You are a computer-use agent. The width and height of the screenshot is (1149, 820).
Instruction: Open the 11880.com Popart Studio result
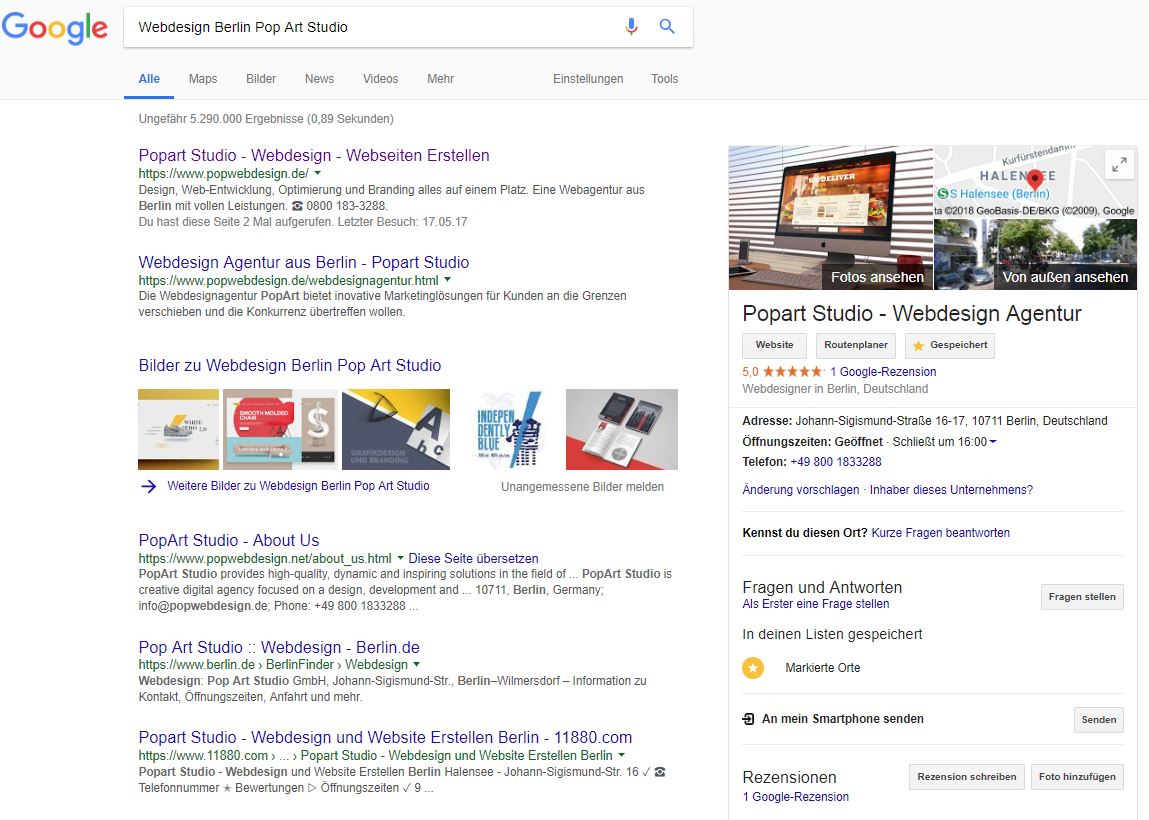(x=385, y=737)
